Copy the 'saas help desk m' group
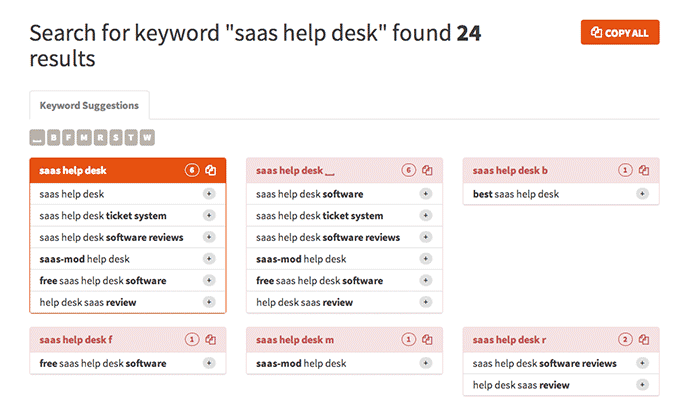 tap(427, 339)
